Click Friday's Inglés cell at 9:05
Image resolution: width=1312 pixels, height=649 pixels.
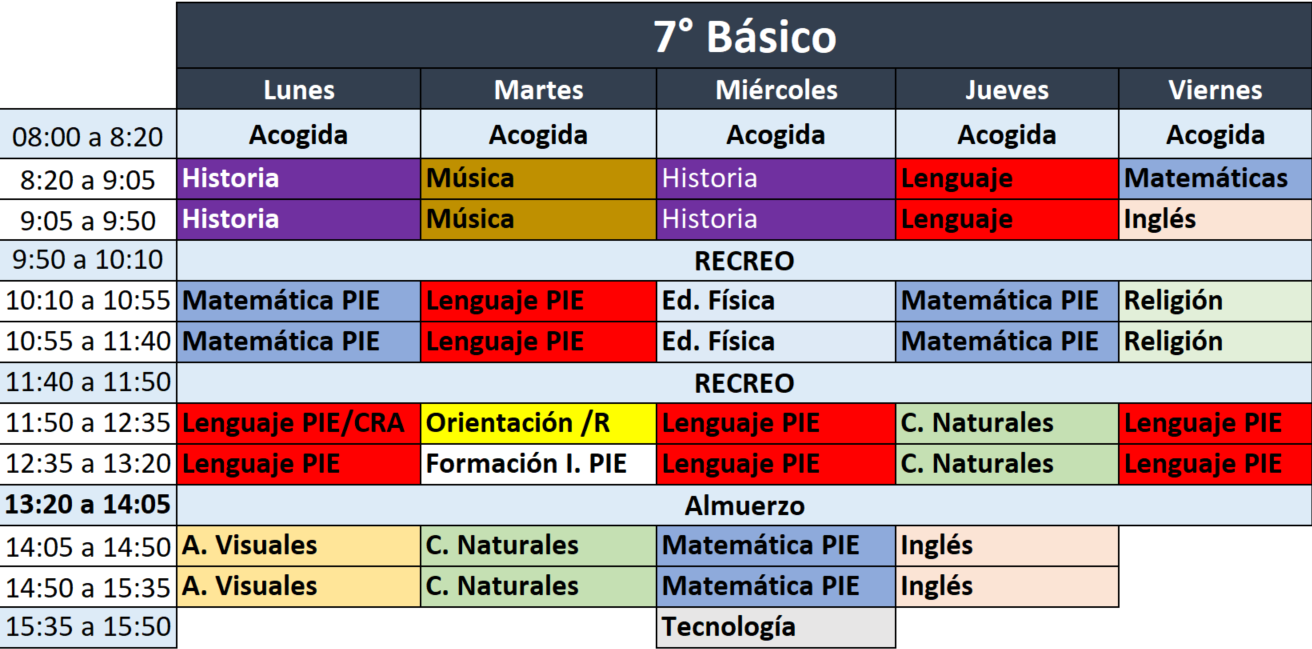click(x=1215, y=219)
